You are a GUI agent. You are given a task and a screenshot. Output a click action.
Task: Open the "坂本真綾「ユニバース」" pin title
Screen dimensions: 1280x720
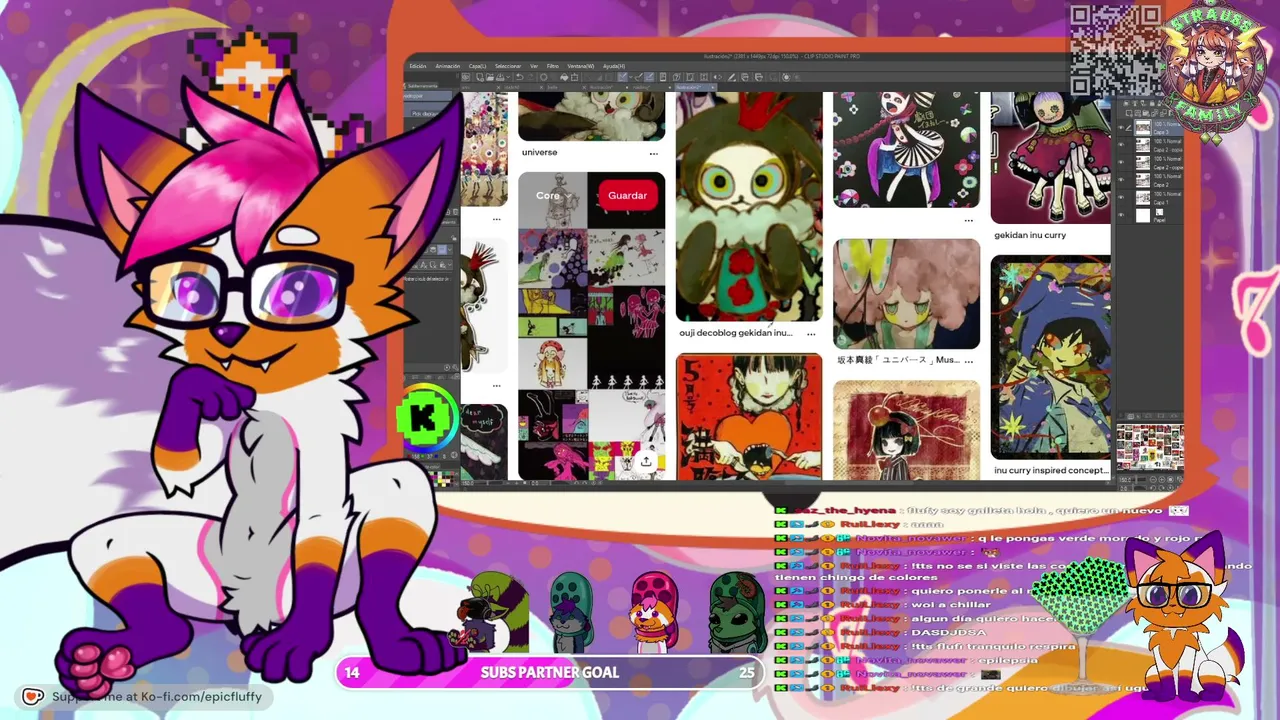899,360
